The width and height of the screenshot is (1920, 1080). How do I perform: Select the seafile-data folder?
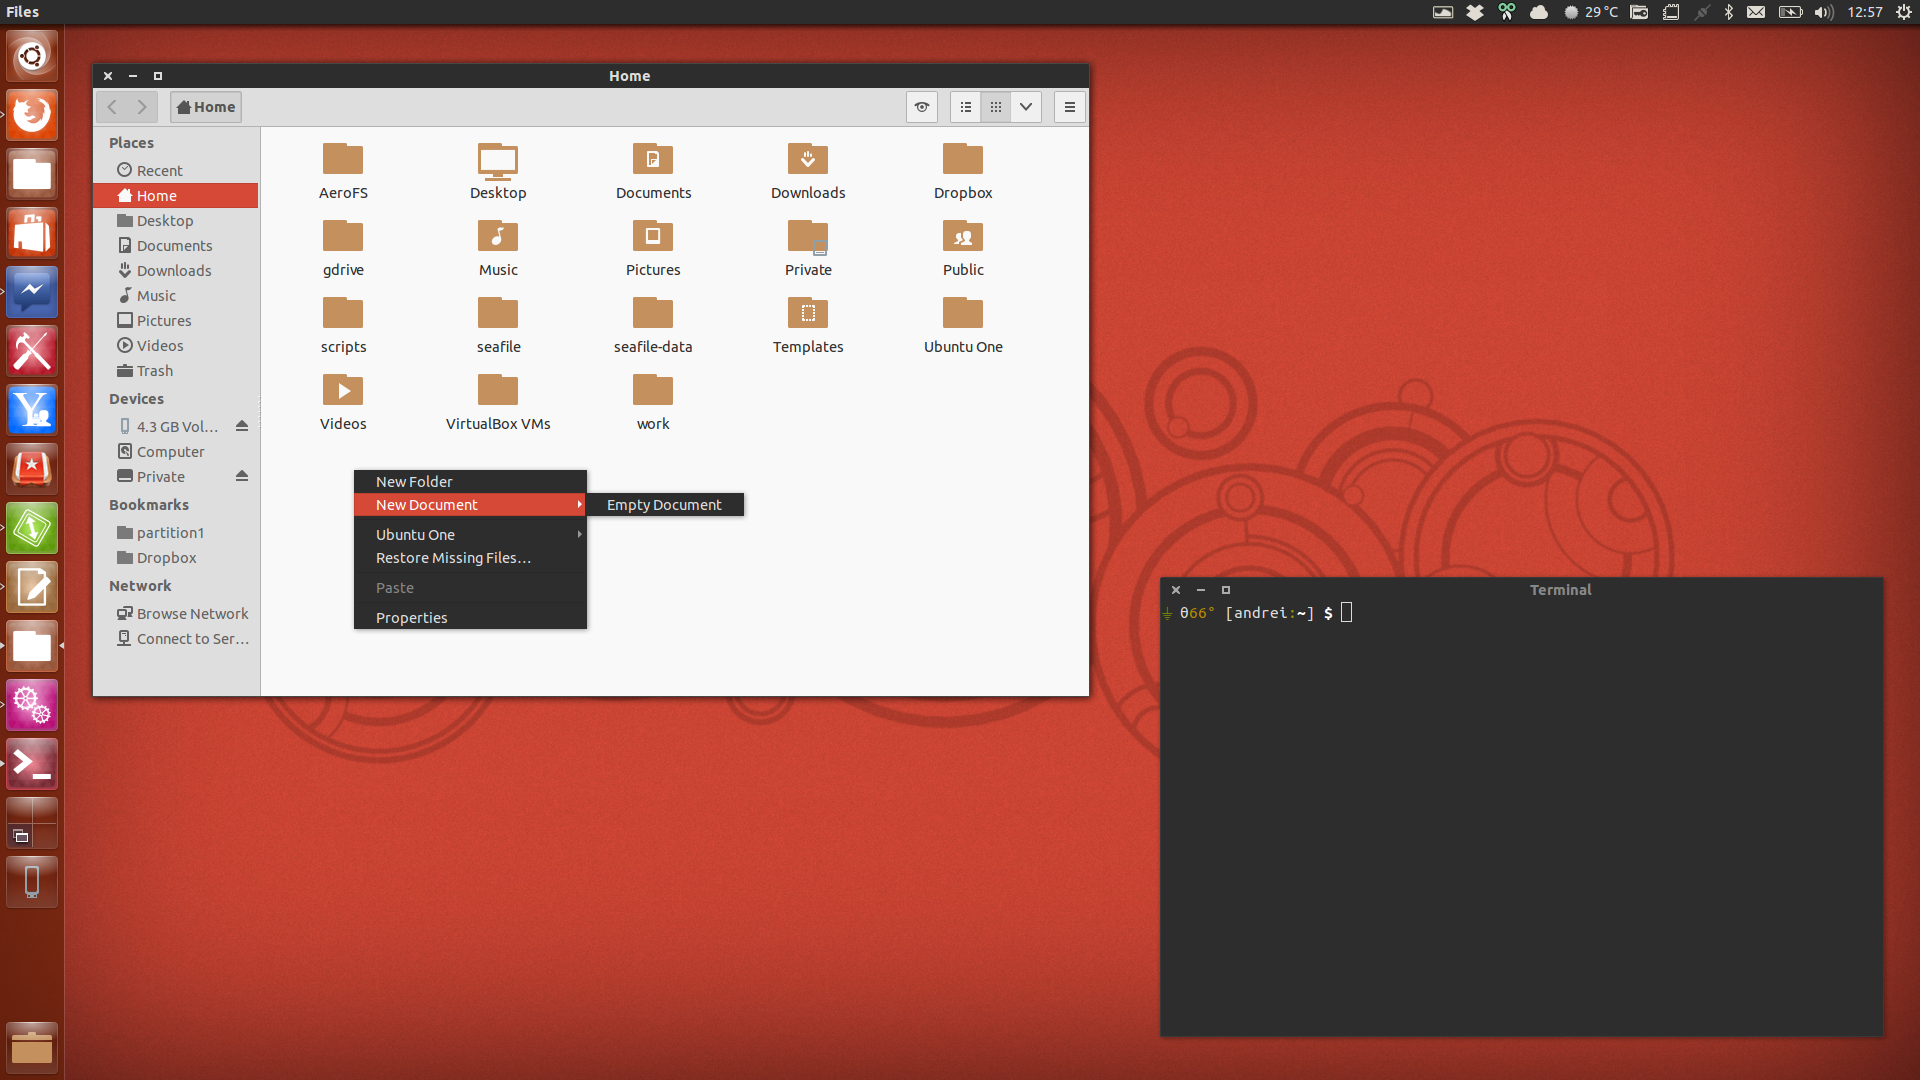[x=653, y=314]
